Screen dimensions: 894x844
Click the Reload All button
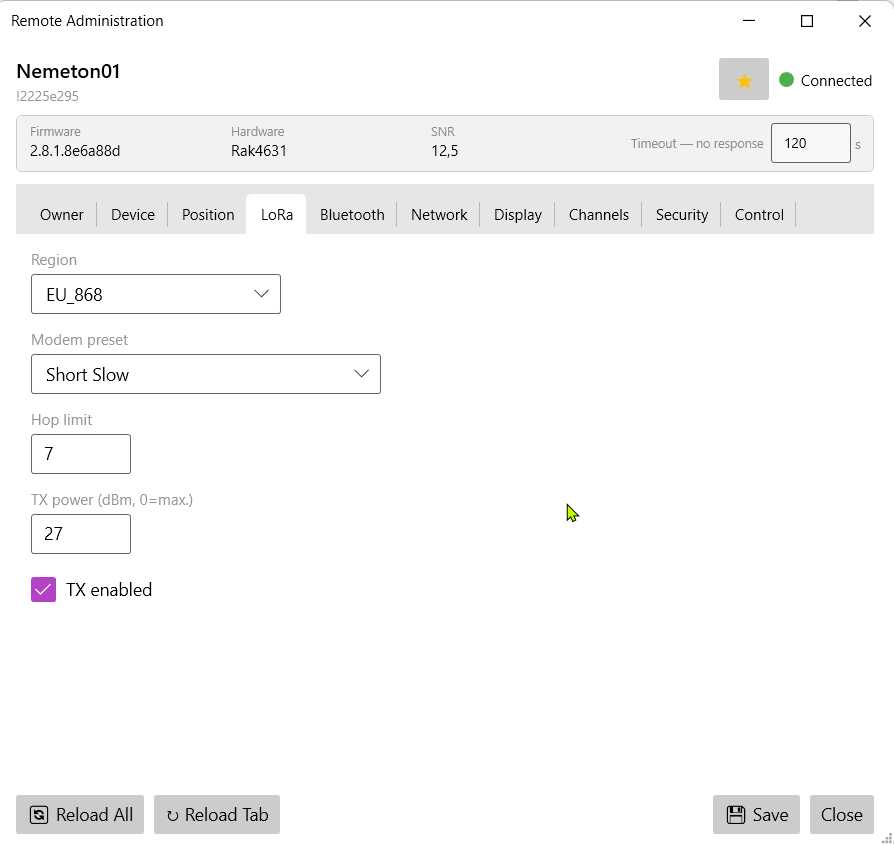point(80,814)
